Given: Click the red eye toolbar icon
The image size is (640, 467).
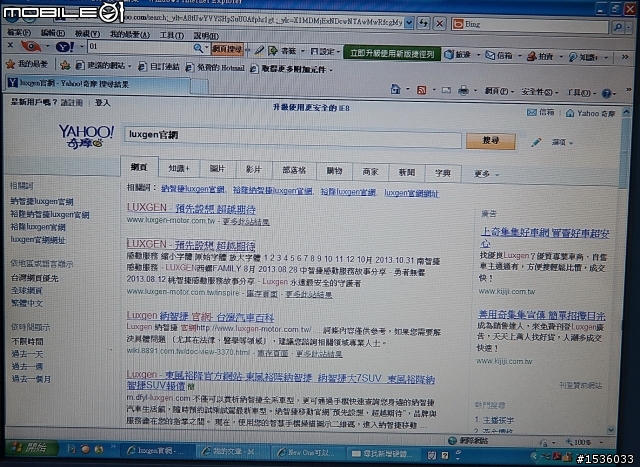Looking at the screenshot, I should (x=31, y=46).
